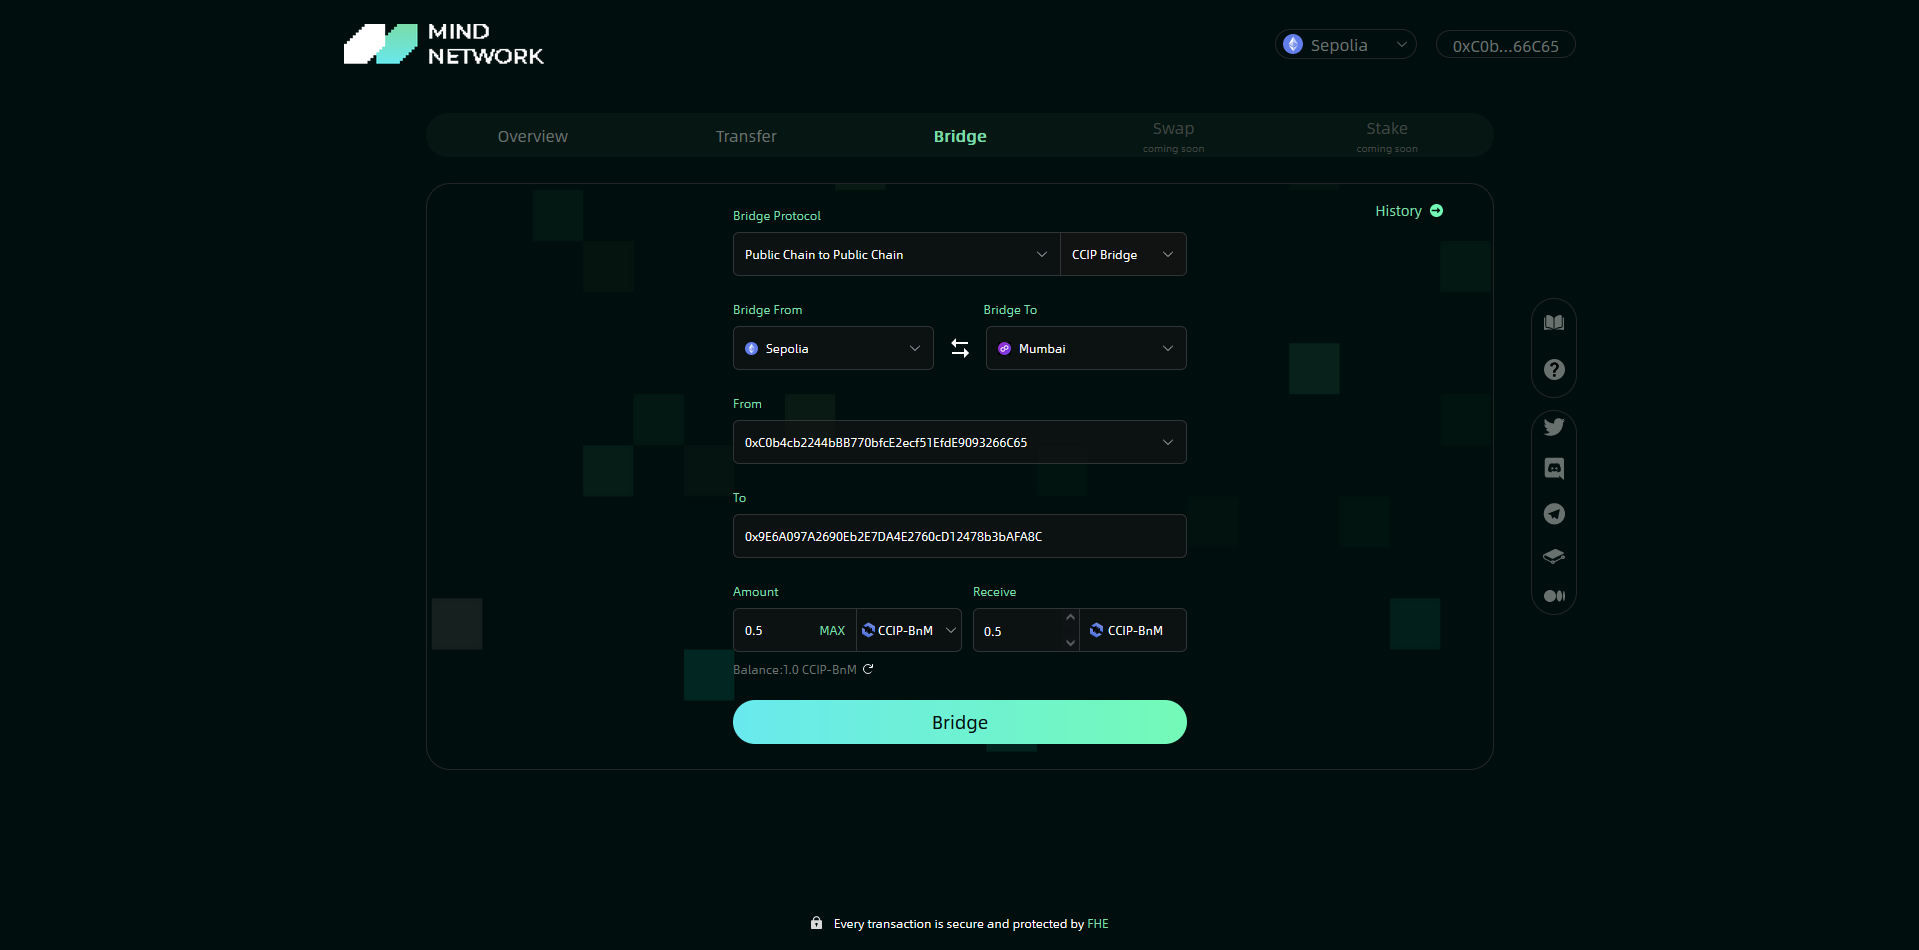
Task: Click the Mind Network logo
Action: [x=444, y=44]
